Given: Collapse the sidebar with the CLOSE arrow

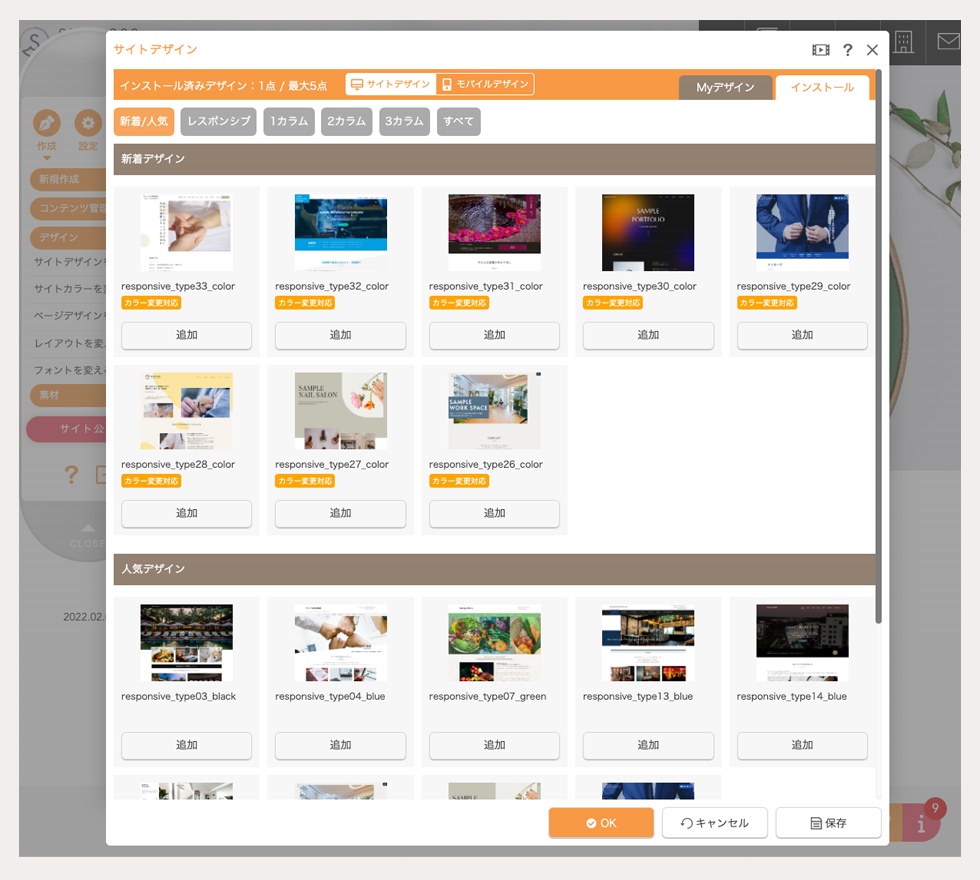Looking at the screenshot, I should (88, 536).
